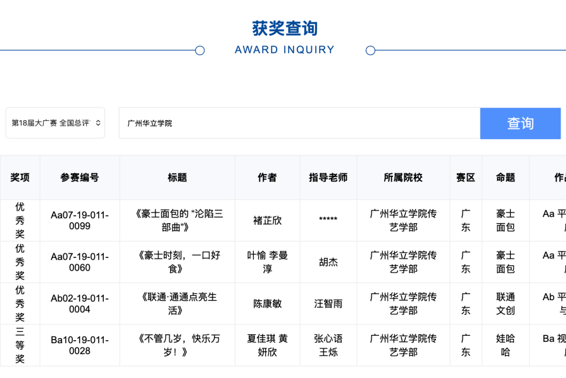The width and height of the screenshot is (566, 378).
Task: Click the 作者 column header
Action: (x=267, y=177)
